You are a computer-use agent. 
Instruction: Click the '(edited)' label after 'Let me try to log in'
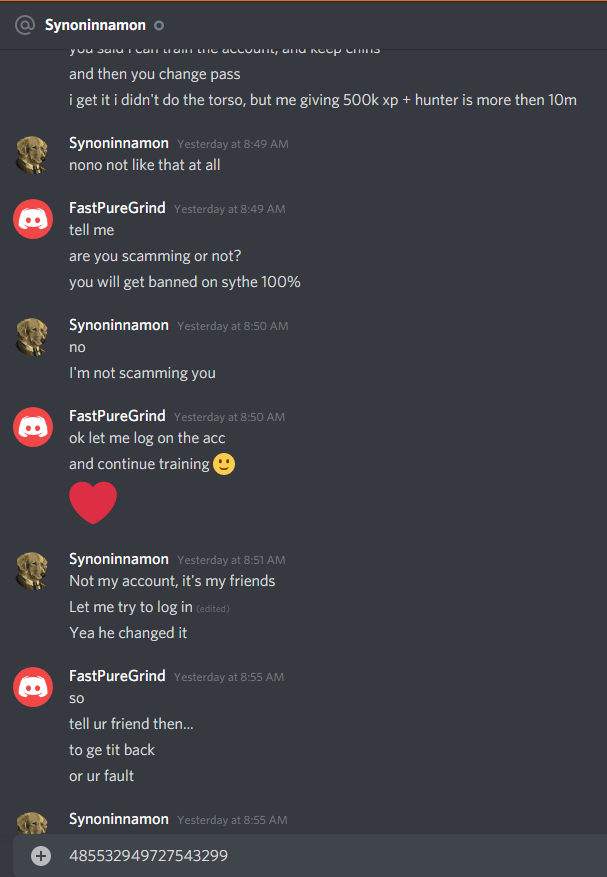click(213, 609)
